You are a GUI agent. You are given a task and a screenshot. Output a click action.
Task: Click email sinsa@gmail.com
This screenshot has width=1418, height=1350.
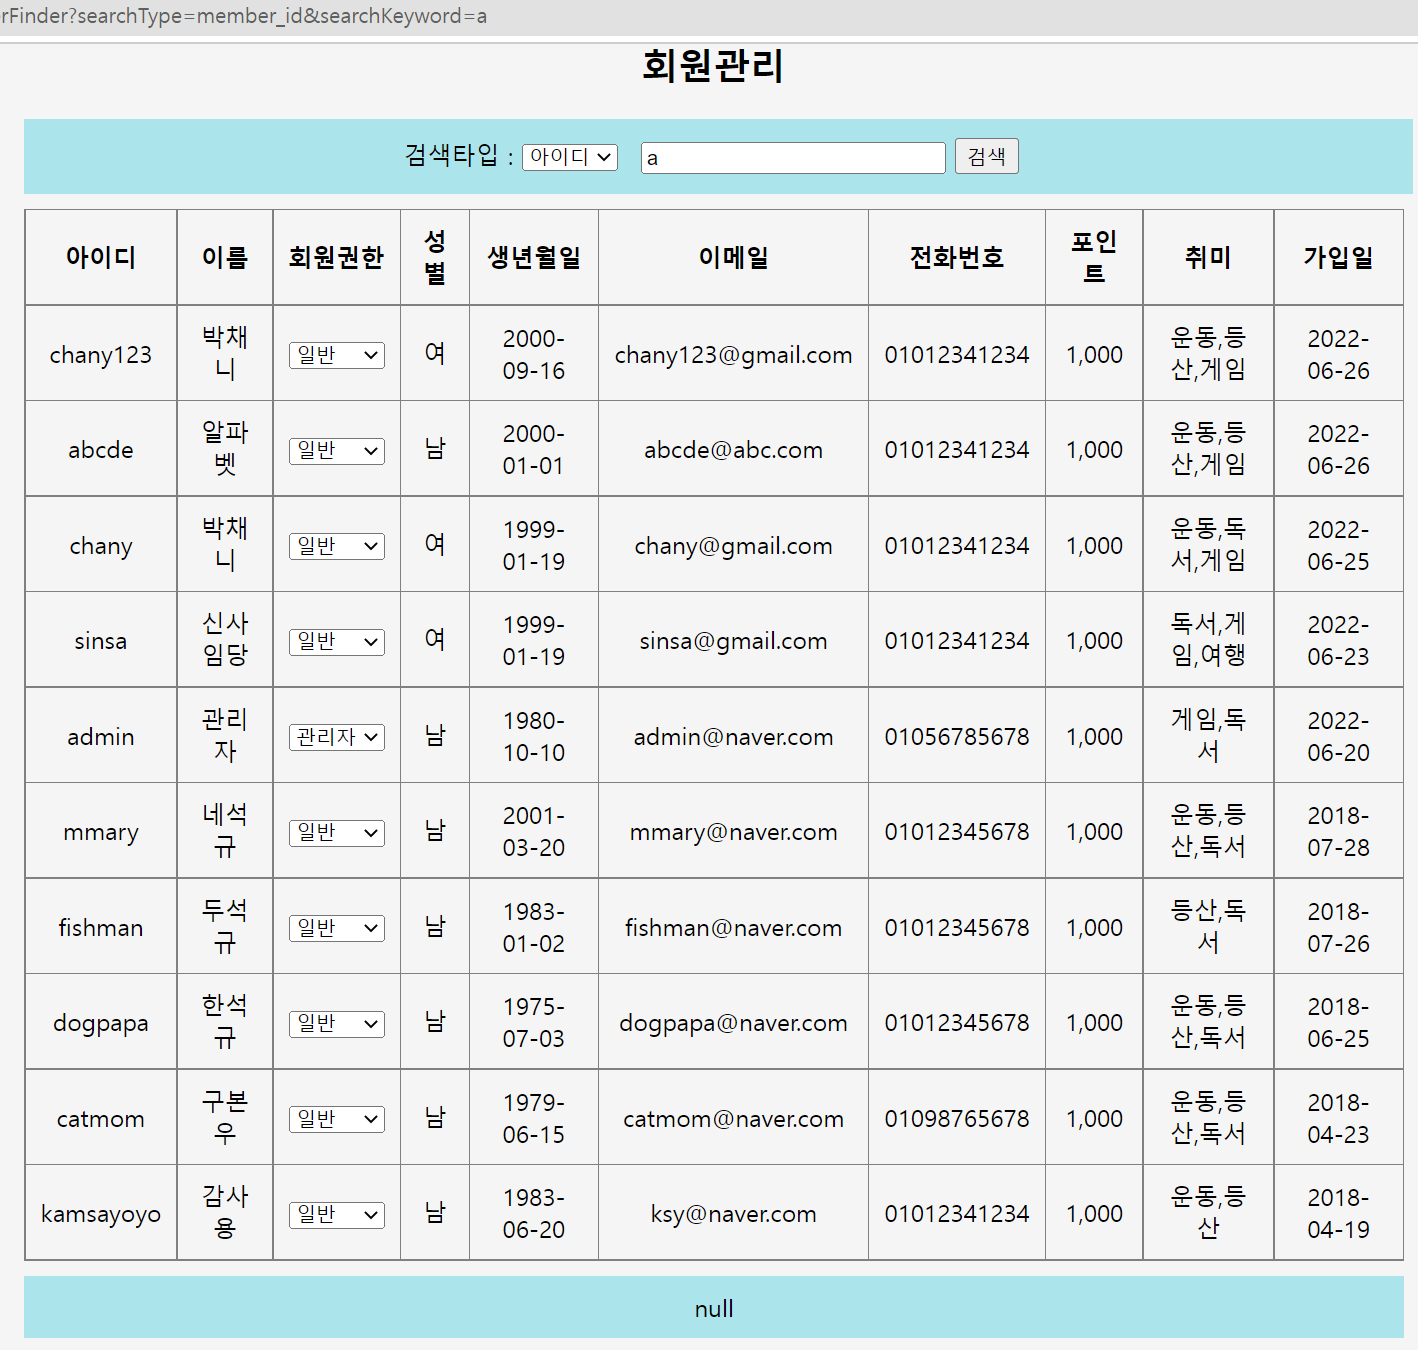[x=734, y=641]
